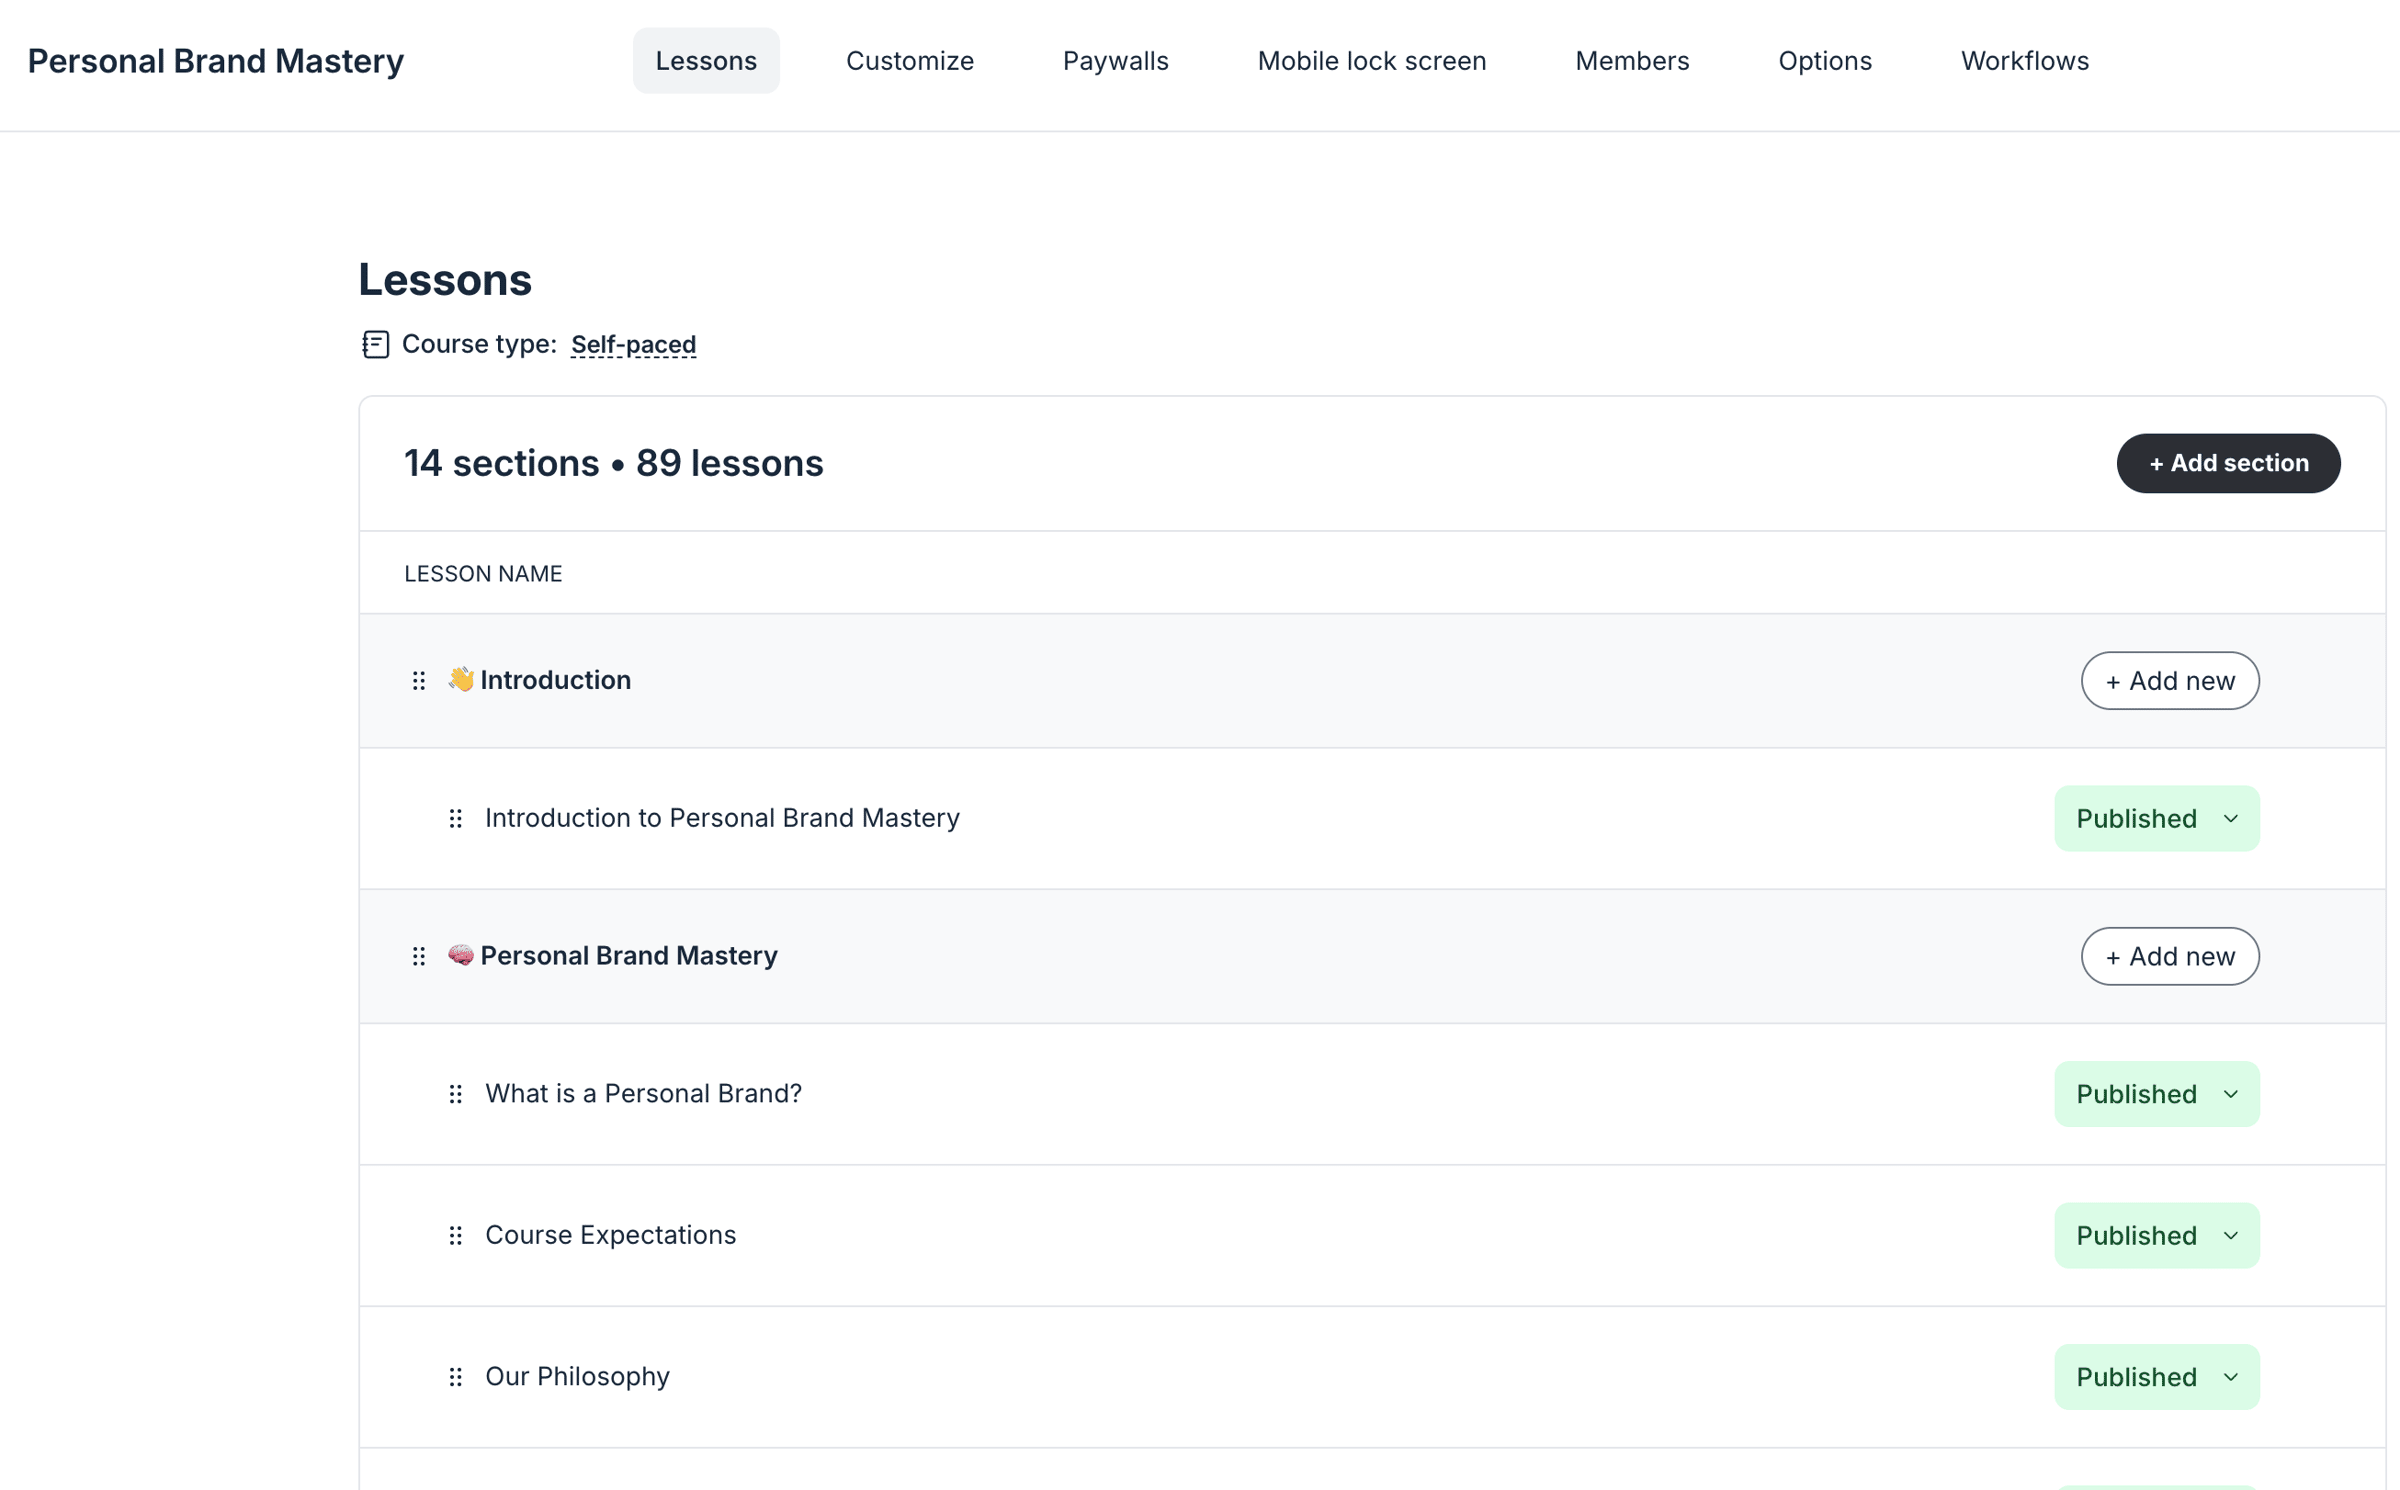Click drag handle for What is a Personal Brand?
This screenshot has height=1490, width=2400.
coord(456,1094)
